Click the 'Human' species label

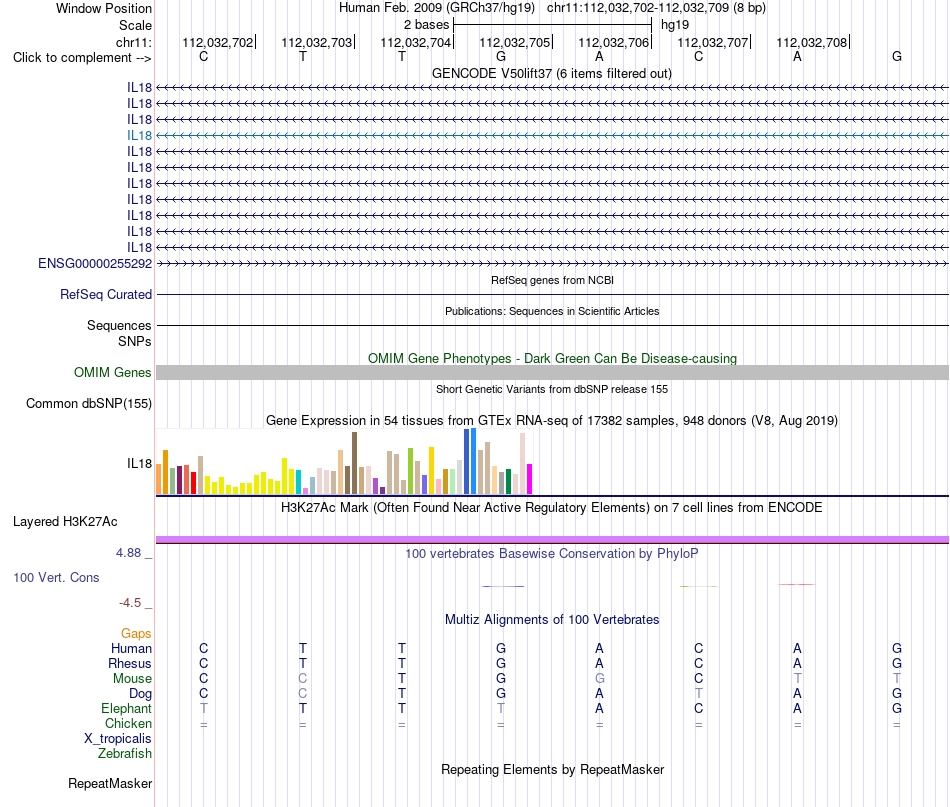click(x=131, y=648)
